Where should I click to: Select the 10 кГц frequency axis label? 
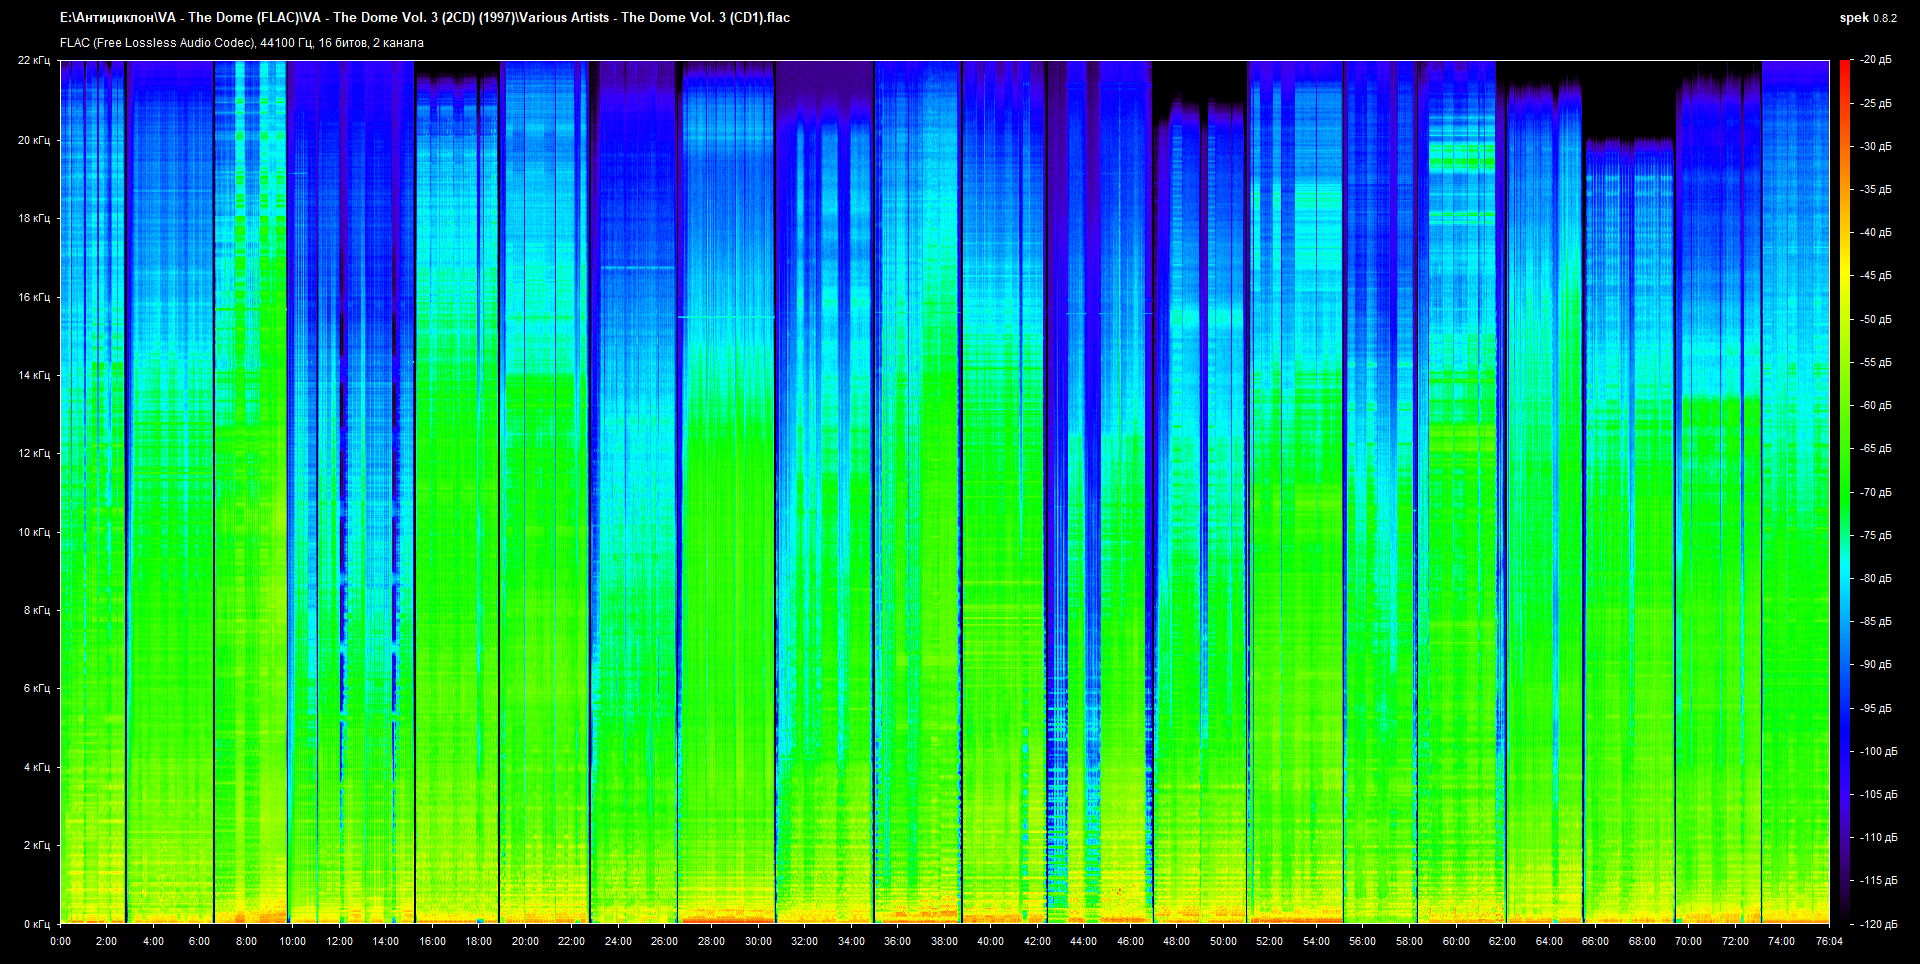[34, 532]
